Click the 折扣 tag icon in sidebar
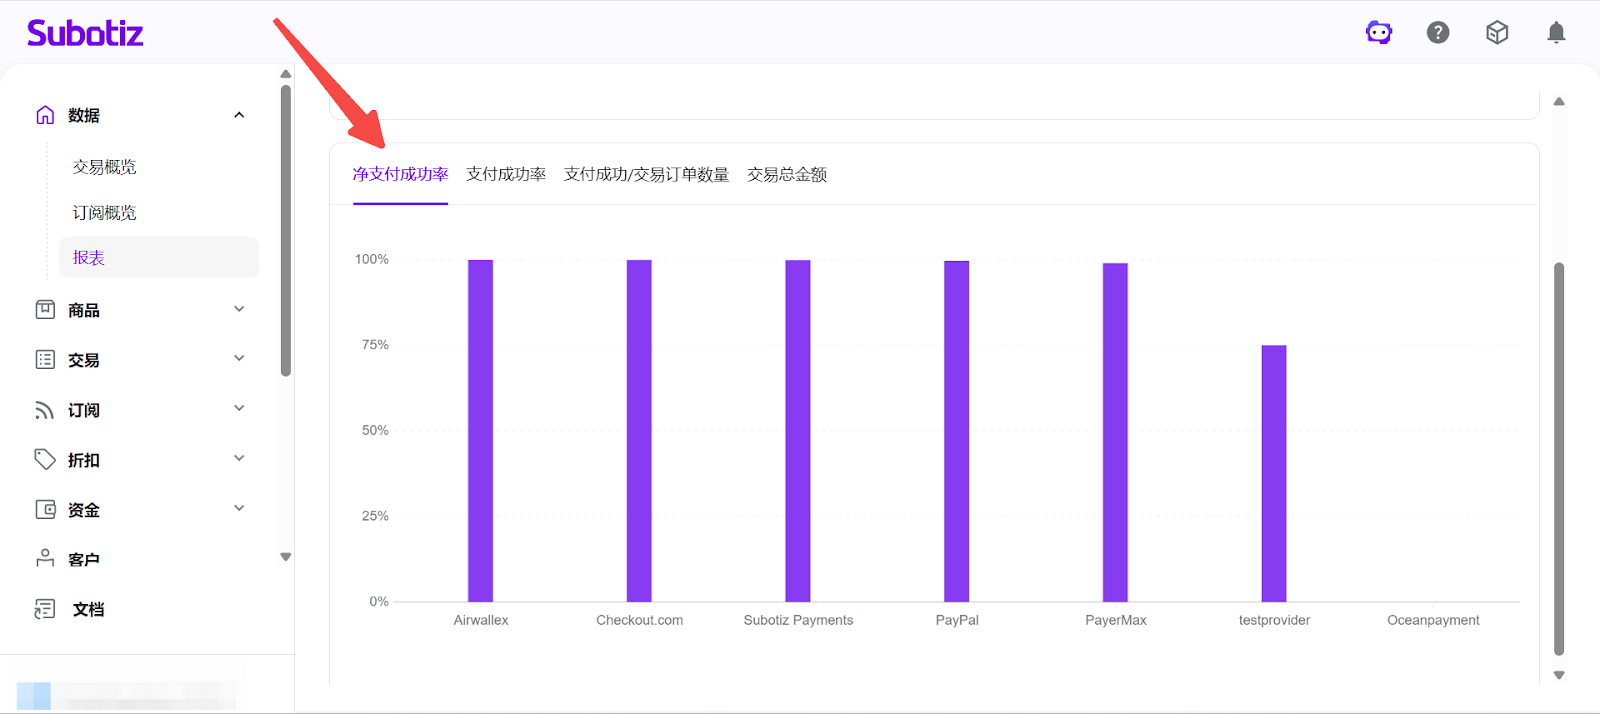The height and width of the screenshot is (714, 1600). point(45,459)
